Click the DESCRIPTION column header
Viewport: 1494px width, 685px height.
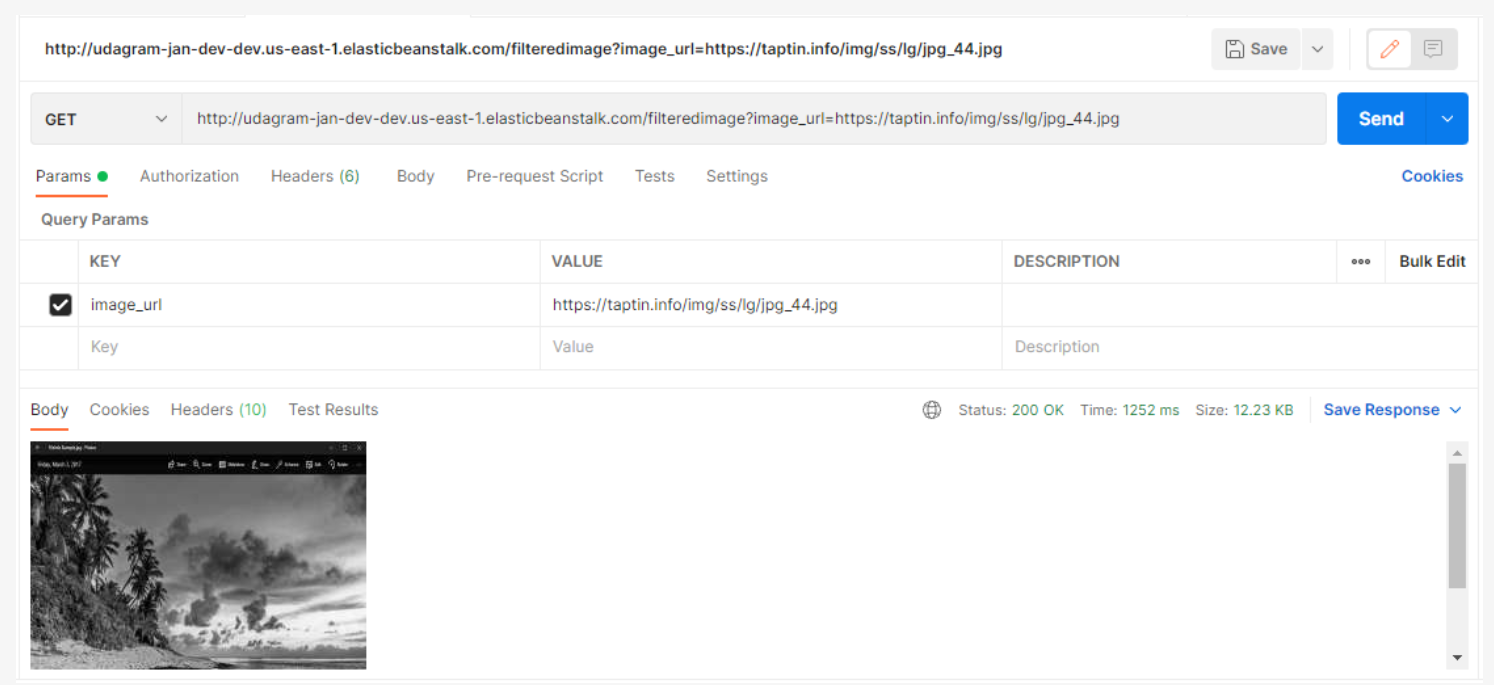[1066, 261]
